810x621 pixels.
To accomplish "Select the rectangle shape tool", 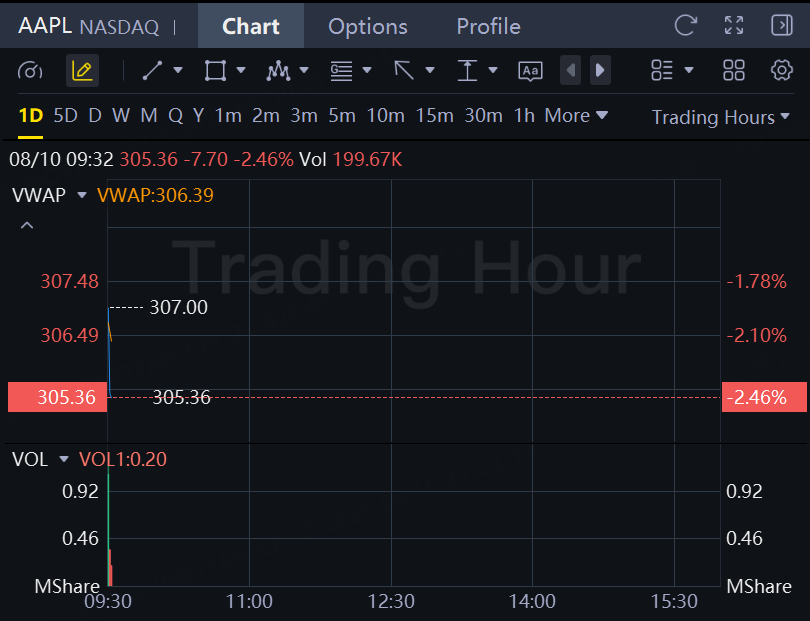I will (215, 71).
